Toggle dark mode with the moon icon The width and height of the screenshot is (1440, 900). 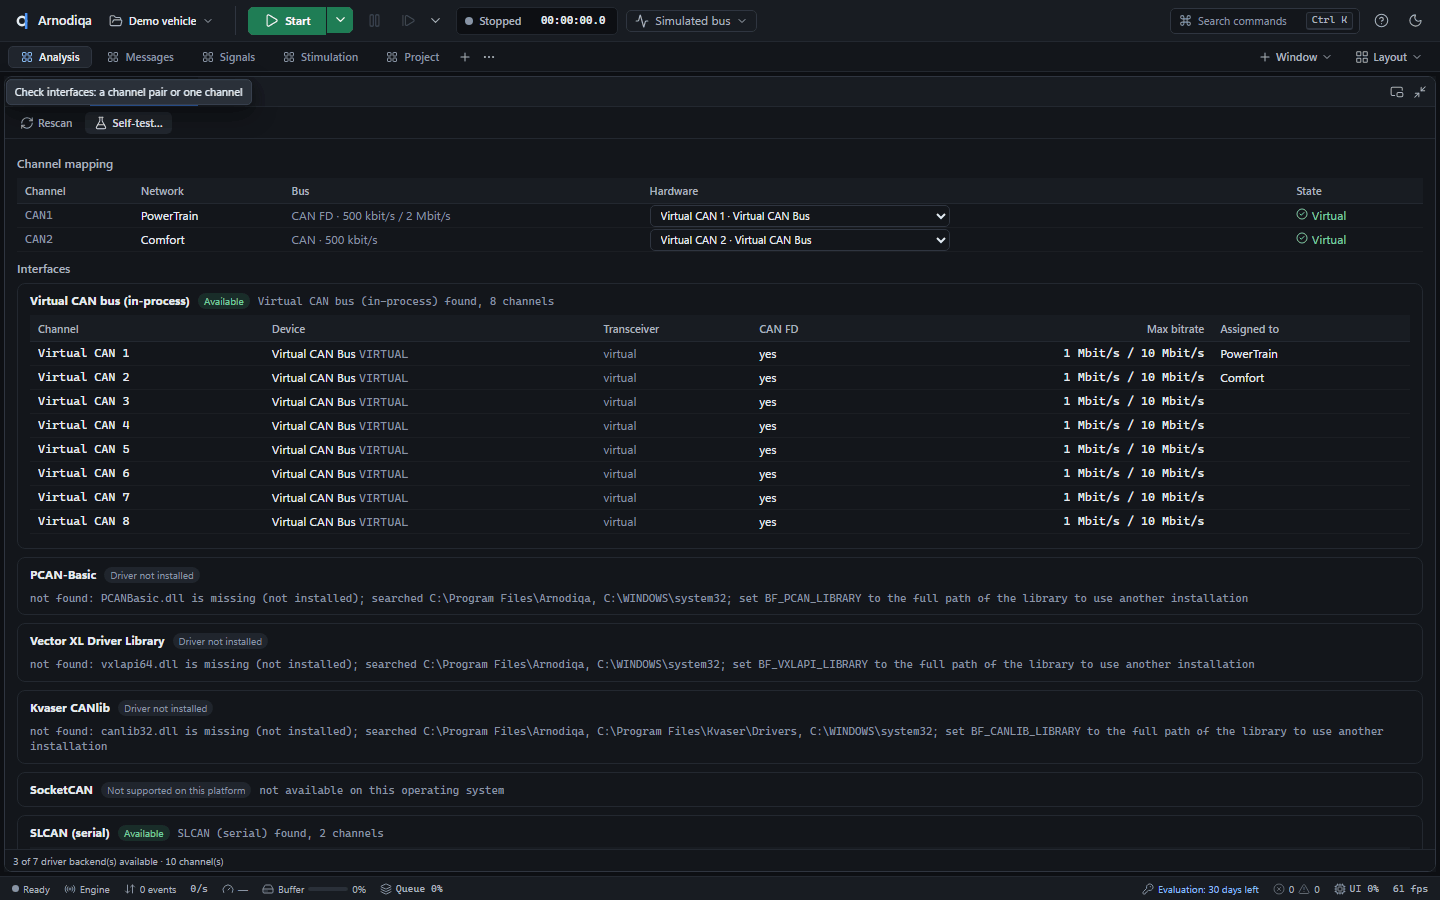click(1415, 21)
